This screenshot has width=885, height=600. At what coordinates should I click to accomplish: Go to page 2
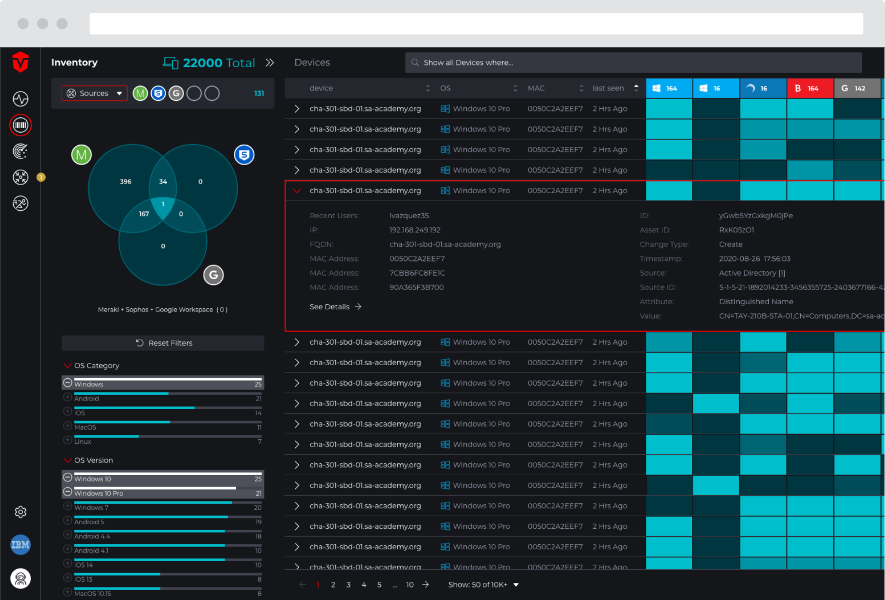coord(333,585)
